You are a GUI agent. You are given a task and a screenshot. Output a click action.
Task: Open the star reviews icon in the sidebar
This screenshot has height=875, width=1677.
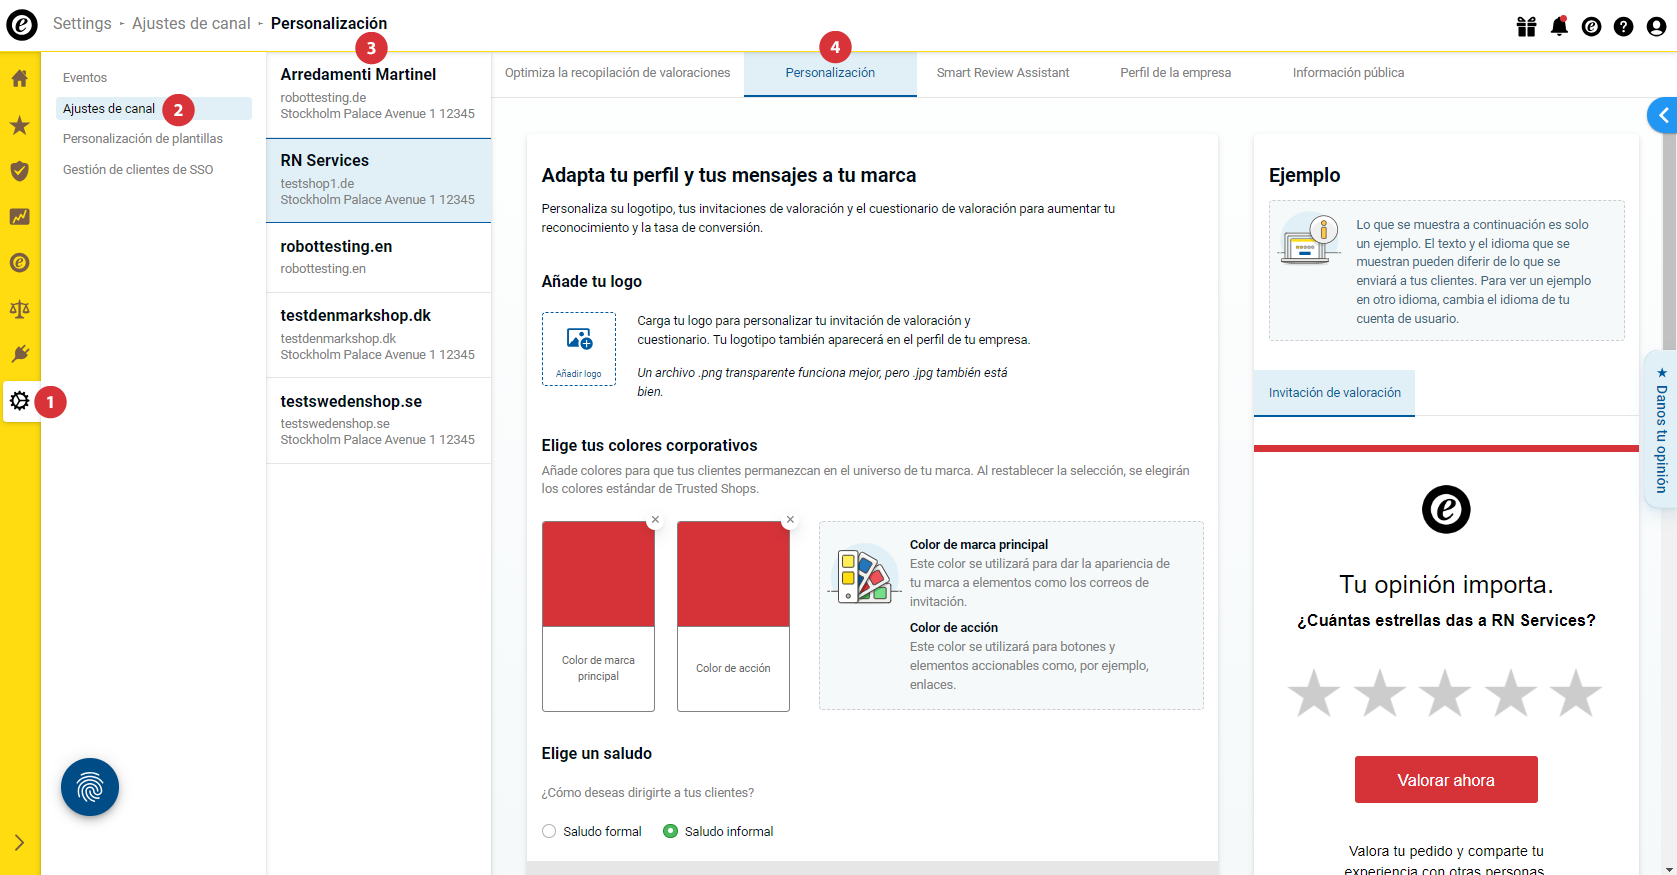click(19, 125)
